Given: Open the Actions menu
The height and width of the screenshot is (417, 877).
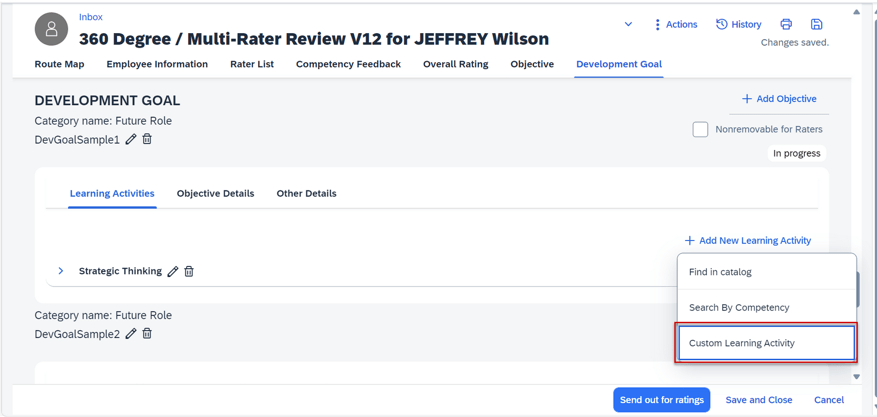Looking at the screenshot, I should [x=675, y=24].
